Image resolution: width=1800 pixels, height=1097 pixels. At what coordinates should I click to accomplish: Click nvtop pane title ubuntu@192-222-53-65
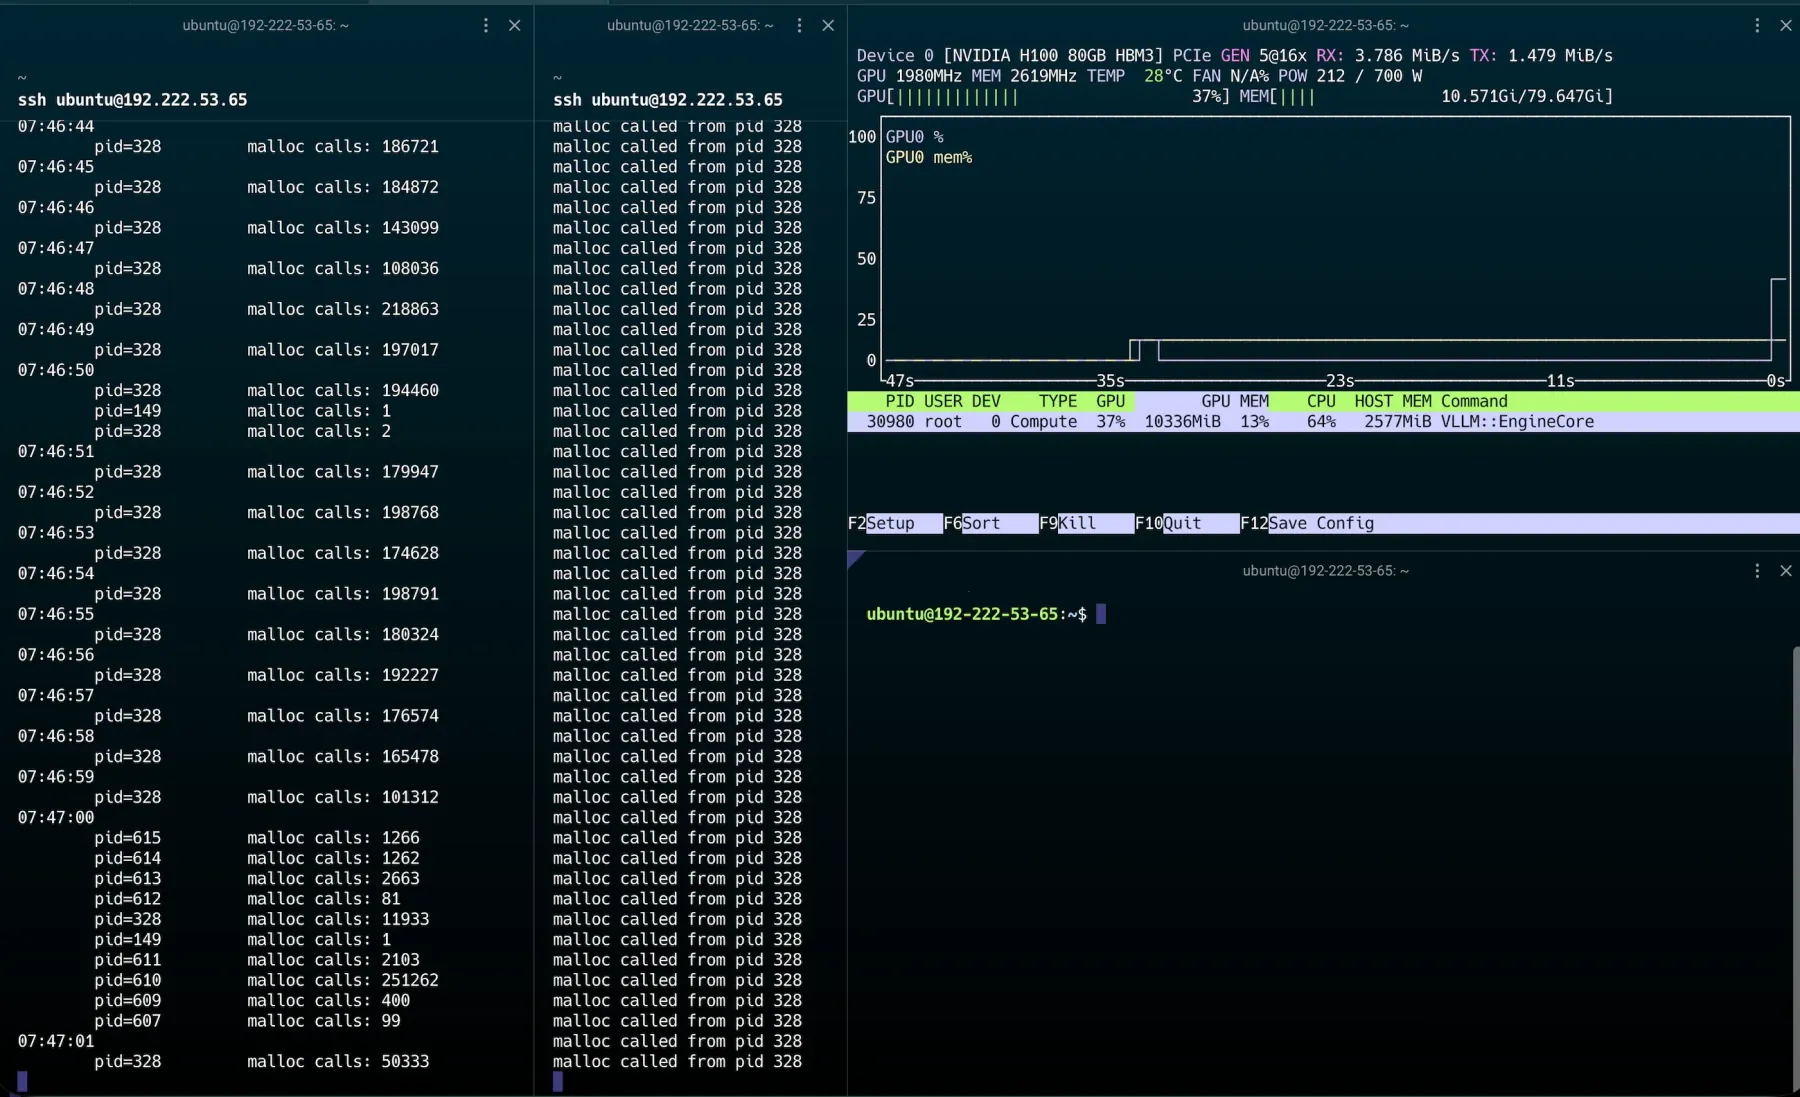pos(1325,25)
